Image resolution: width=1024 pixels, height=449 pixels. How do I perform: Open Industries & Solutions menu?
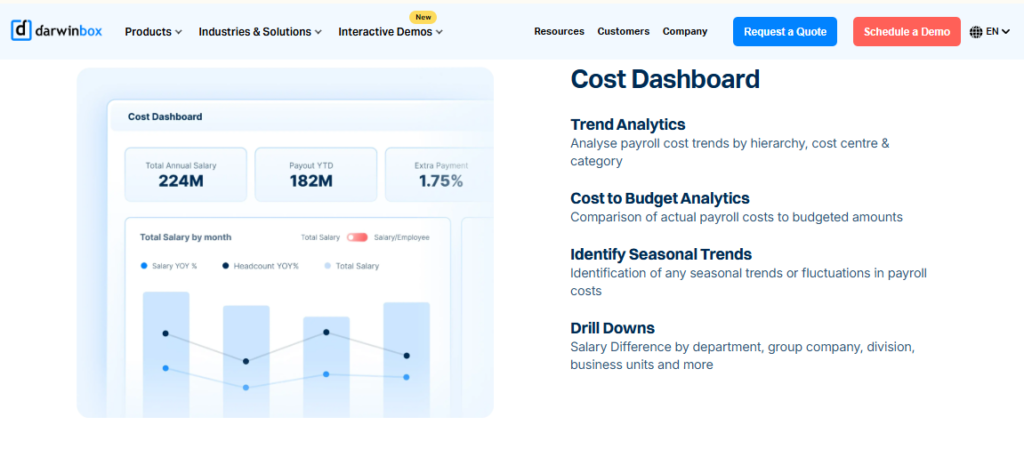click(260, 31)
